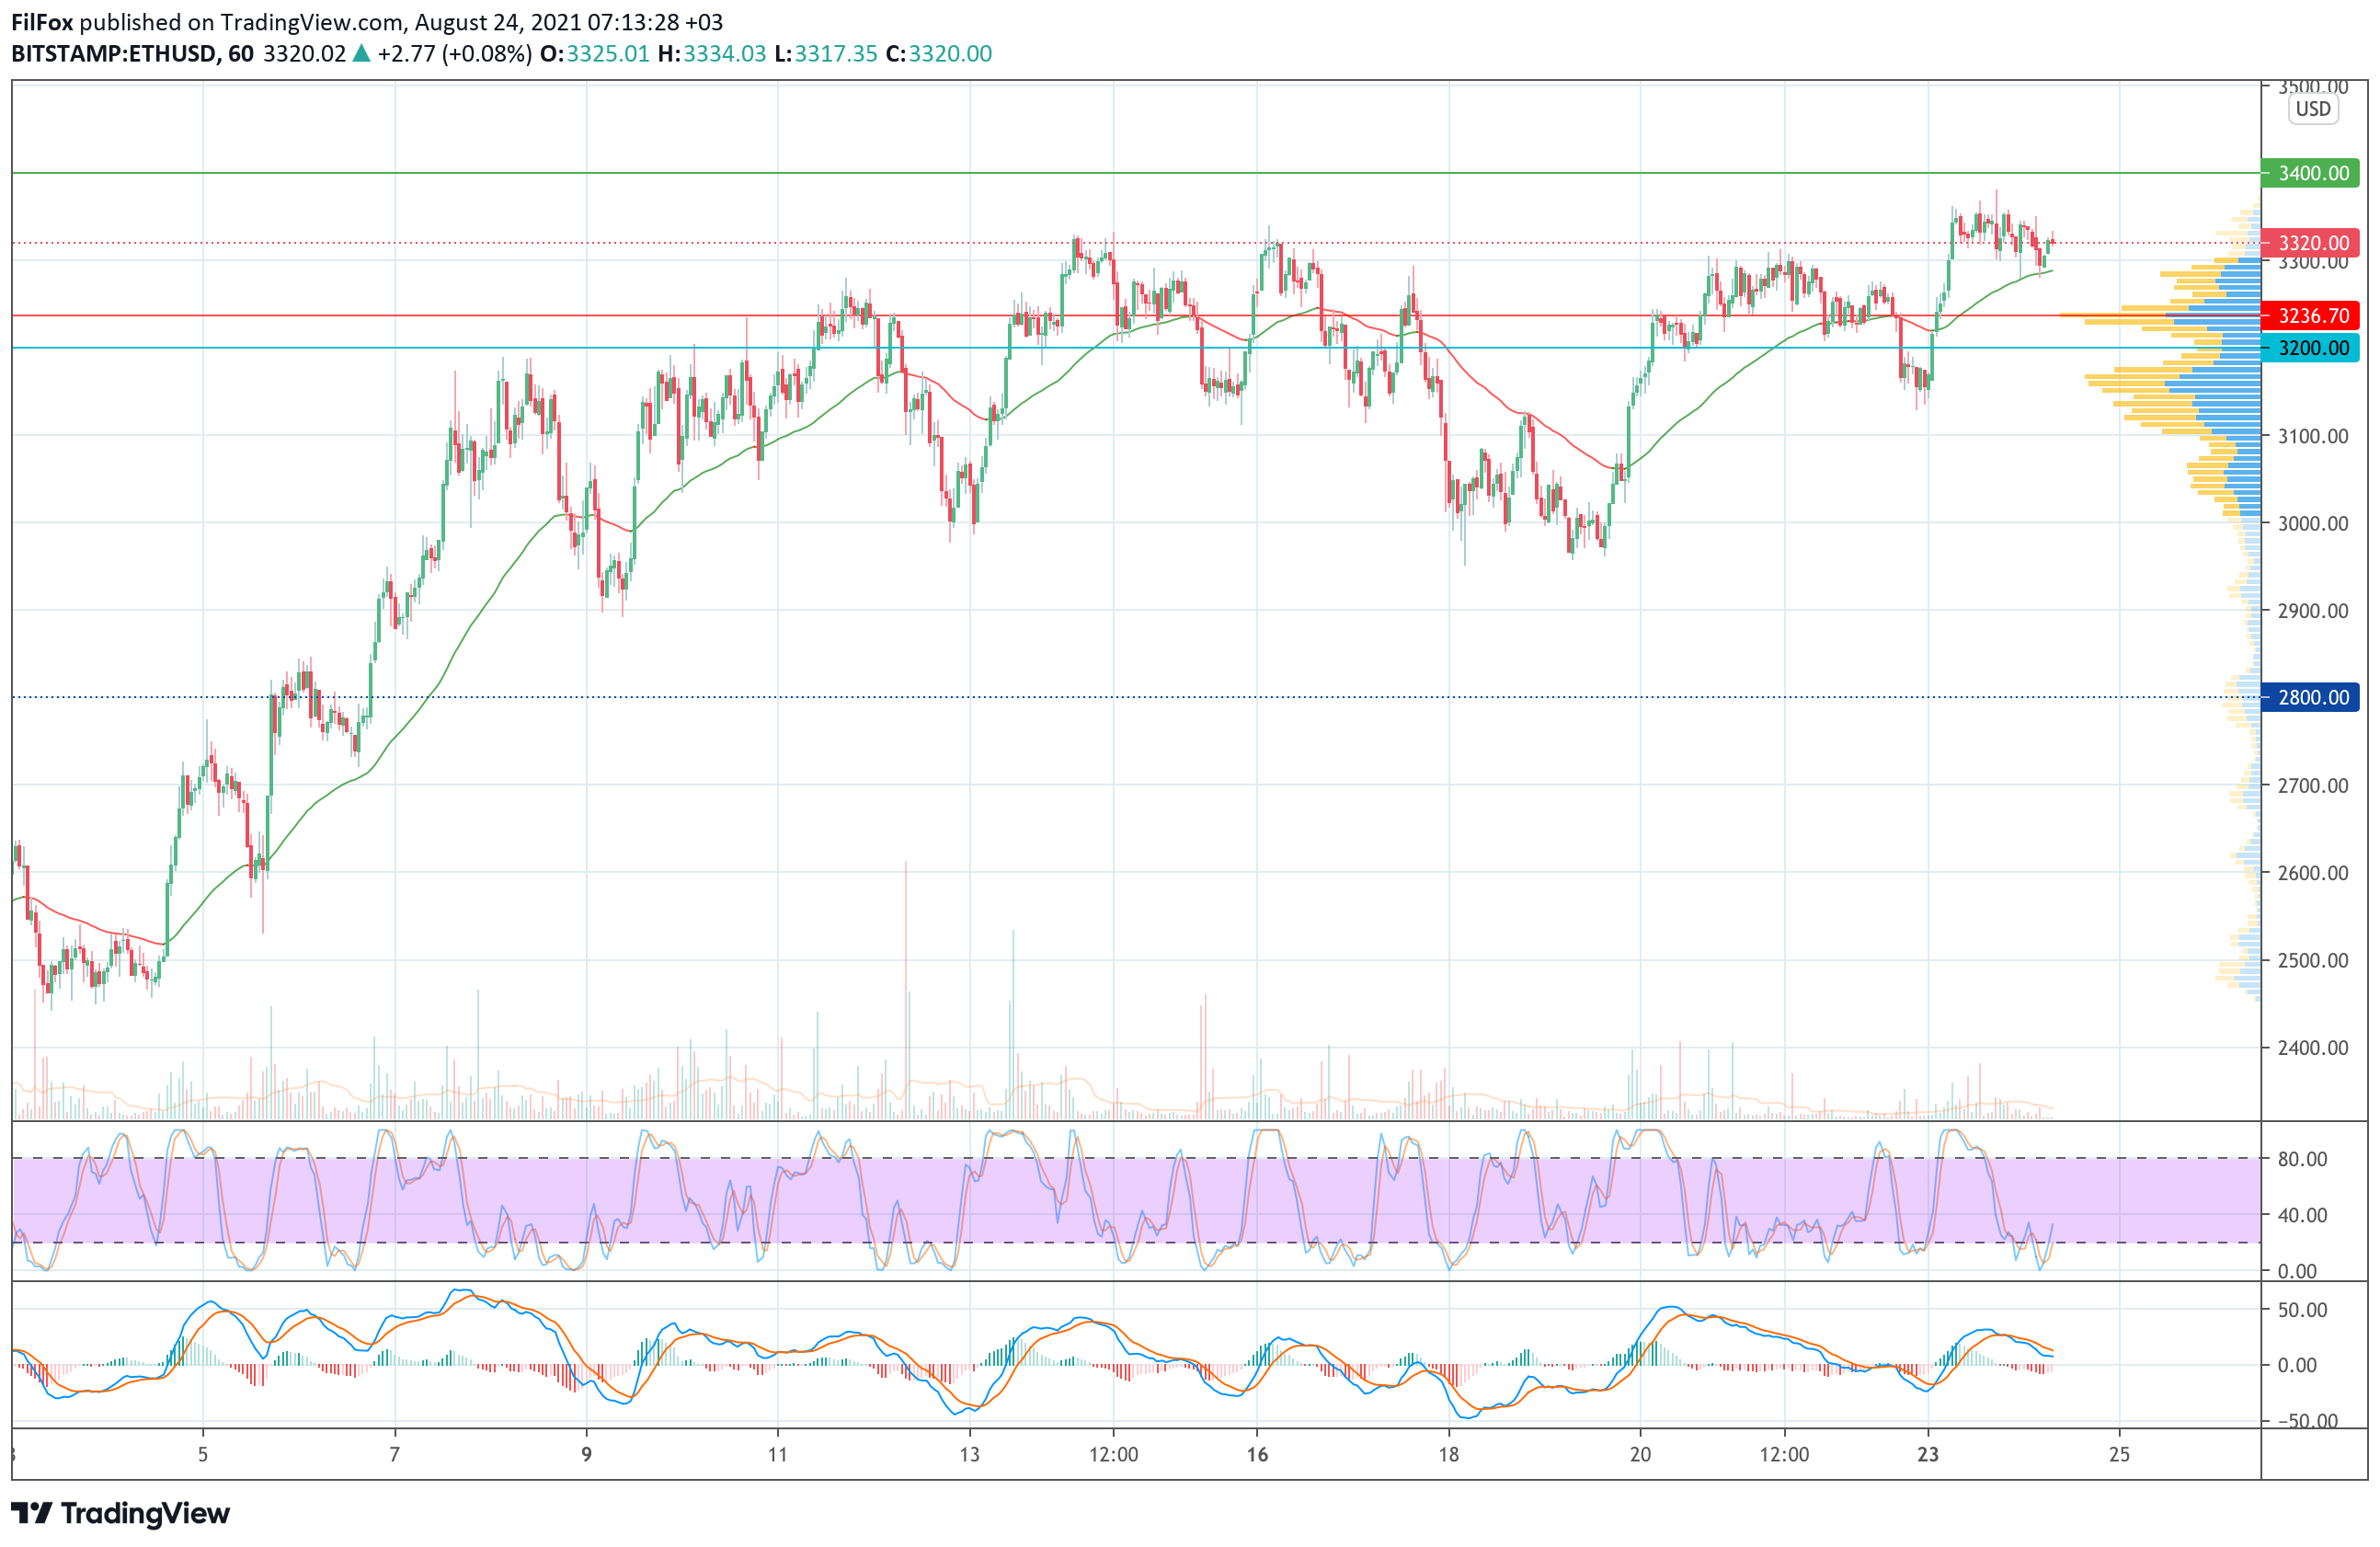
Task: Click the 80.00 stochastic scale label
Action: [x=2302, y=1159]
